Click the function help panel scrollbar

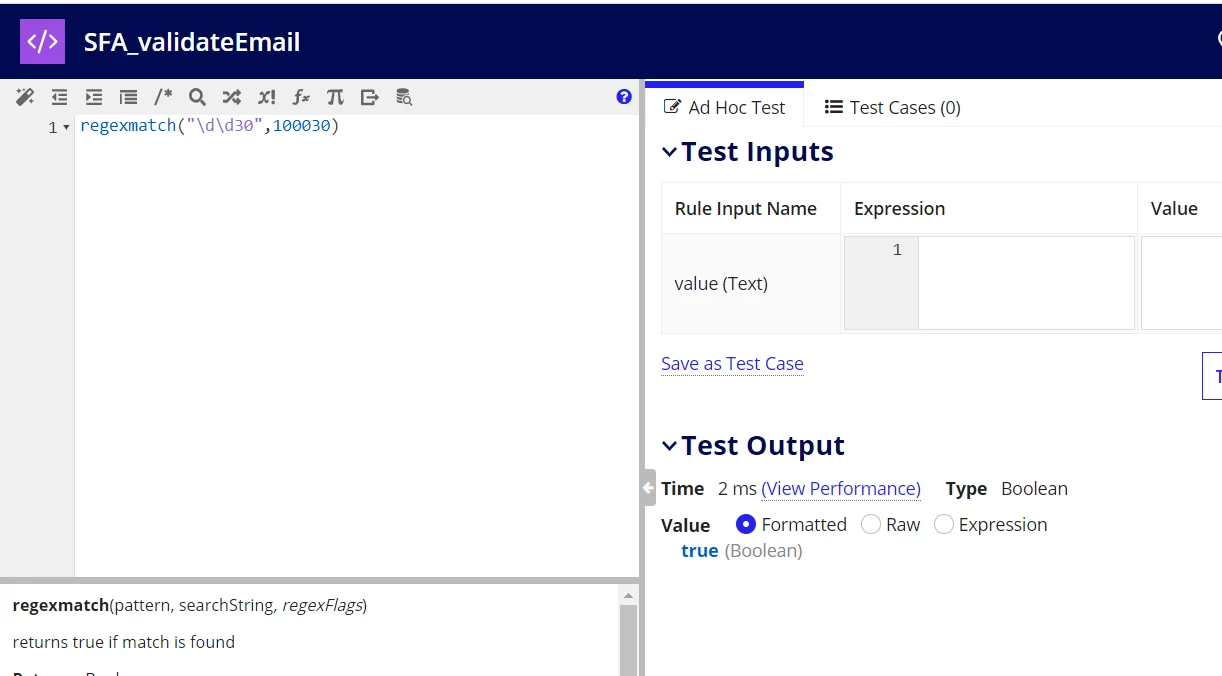628,640
